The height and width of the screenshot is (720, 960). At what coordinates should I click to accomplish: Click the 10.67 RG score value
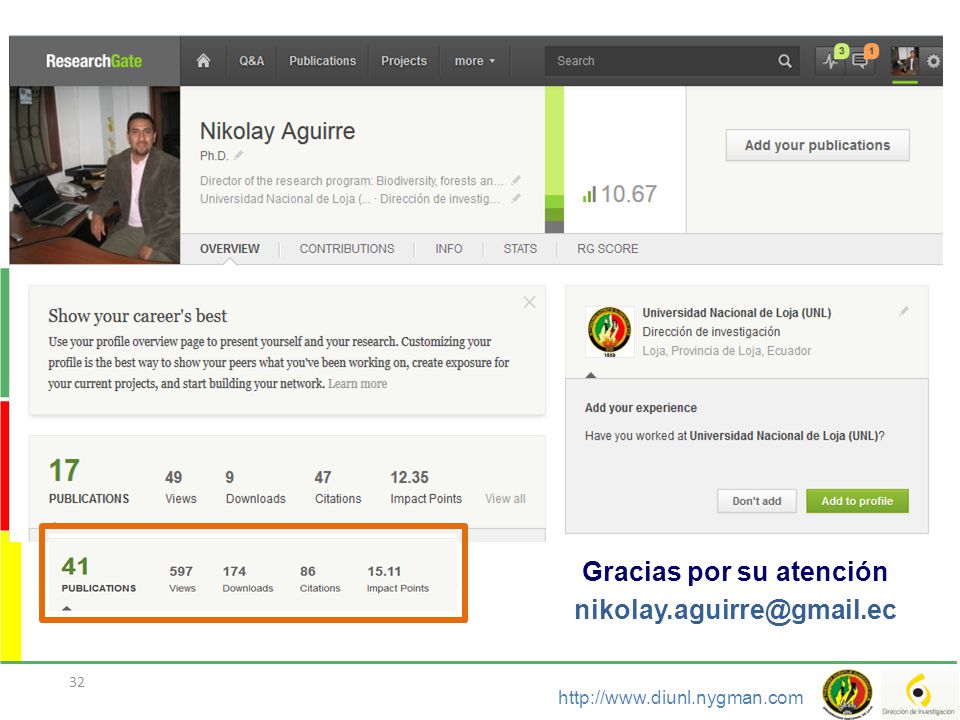click(x=628, y=194)
